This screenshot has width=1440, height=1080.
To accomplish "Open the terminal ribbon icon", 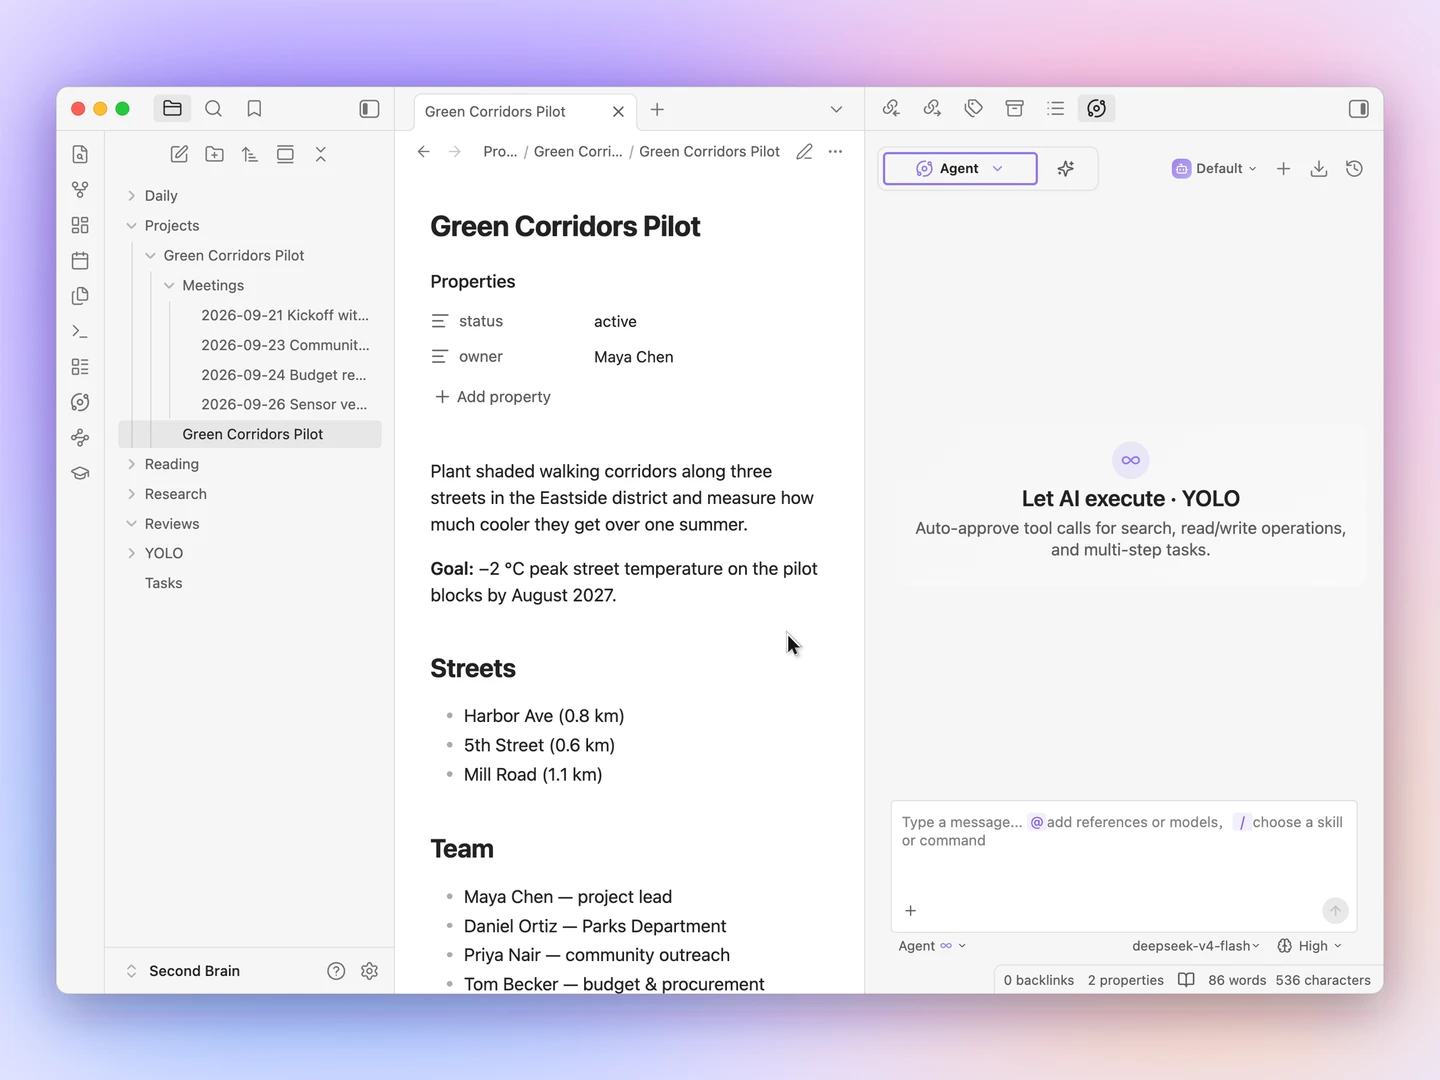I will (x=80, y=331).
